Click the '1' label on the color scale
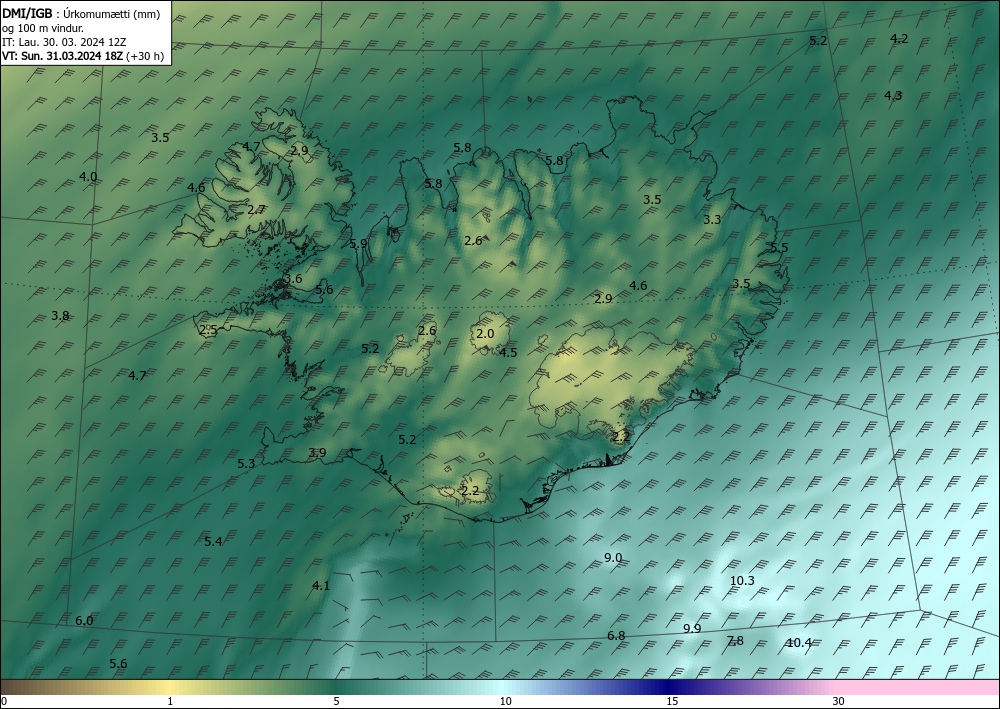 170,701
